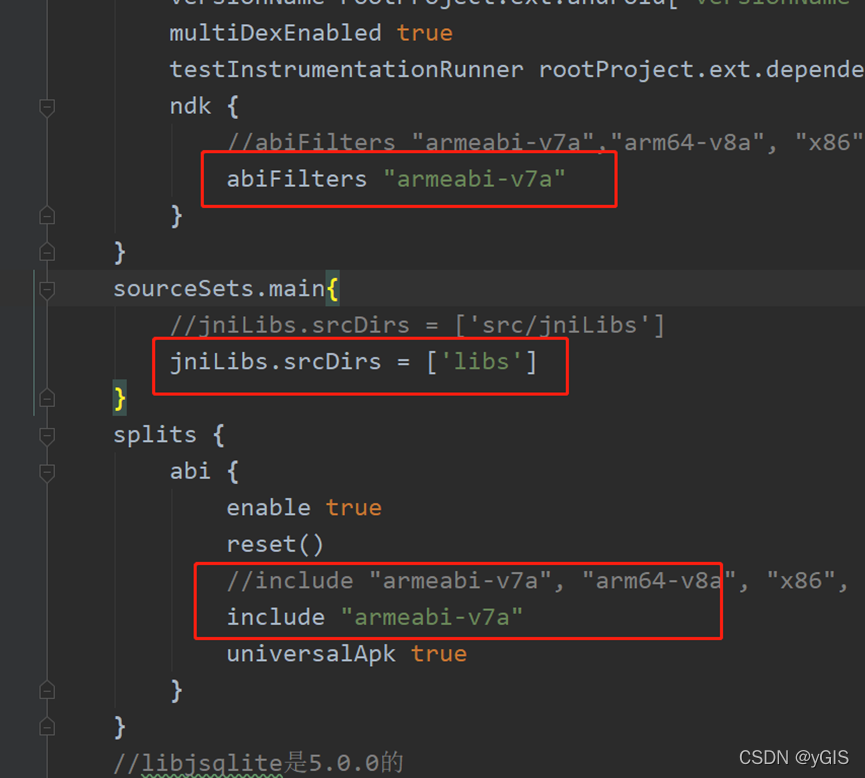Collapse the abi block fold arrow
Image resolution: width=865 pixels, height=778 pixels.
pos(46,471)
